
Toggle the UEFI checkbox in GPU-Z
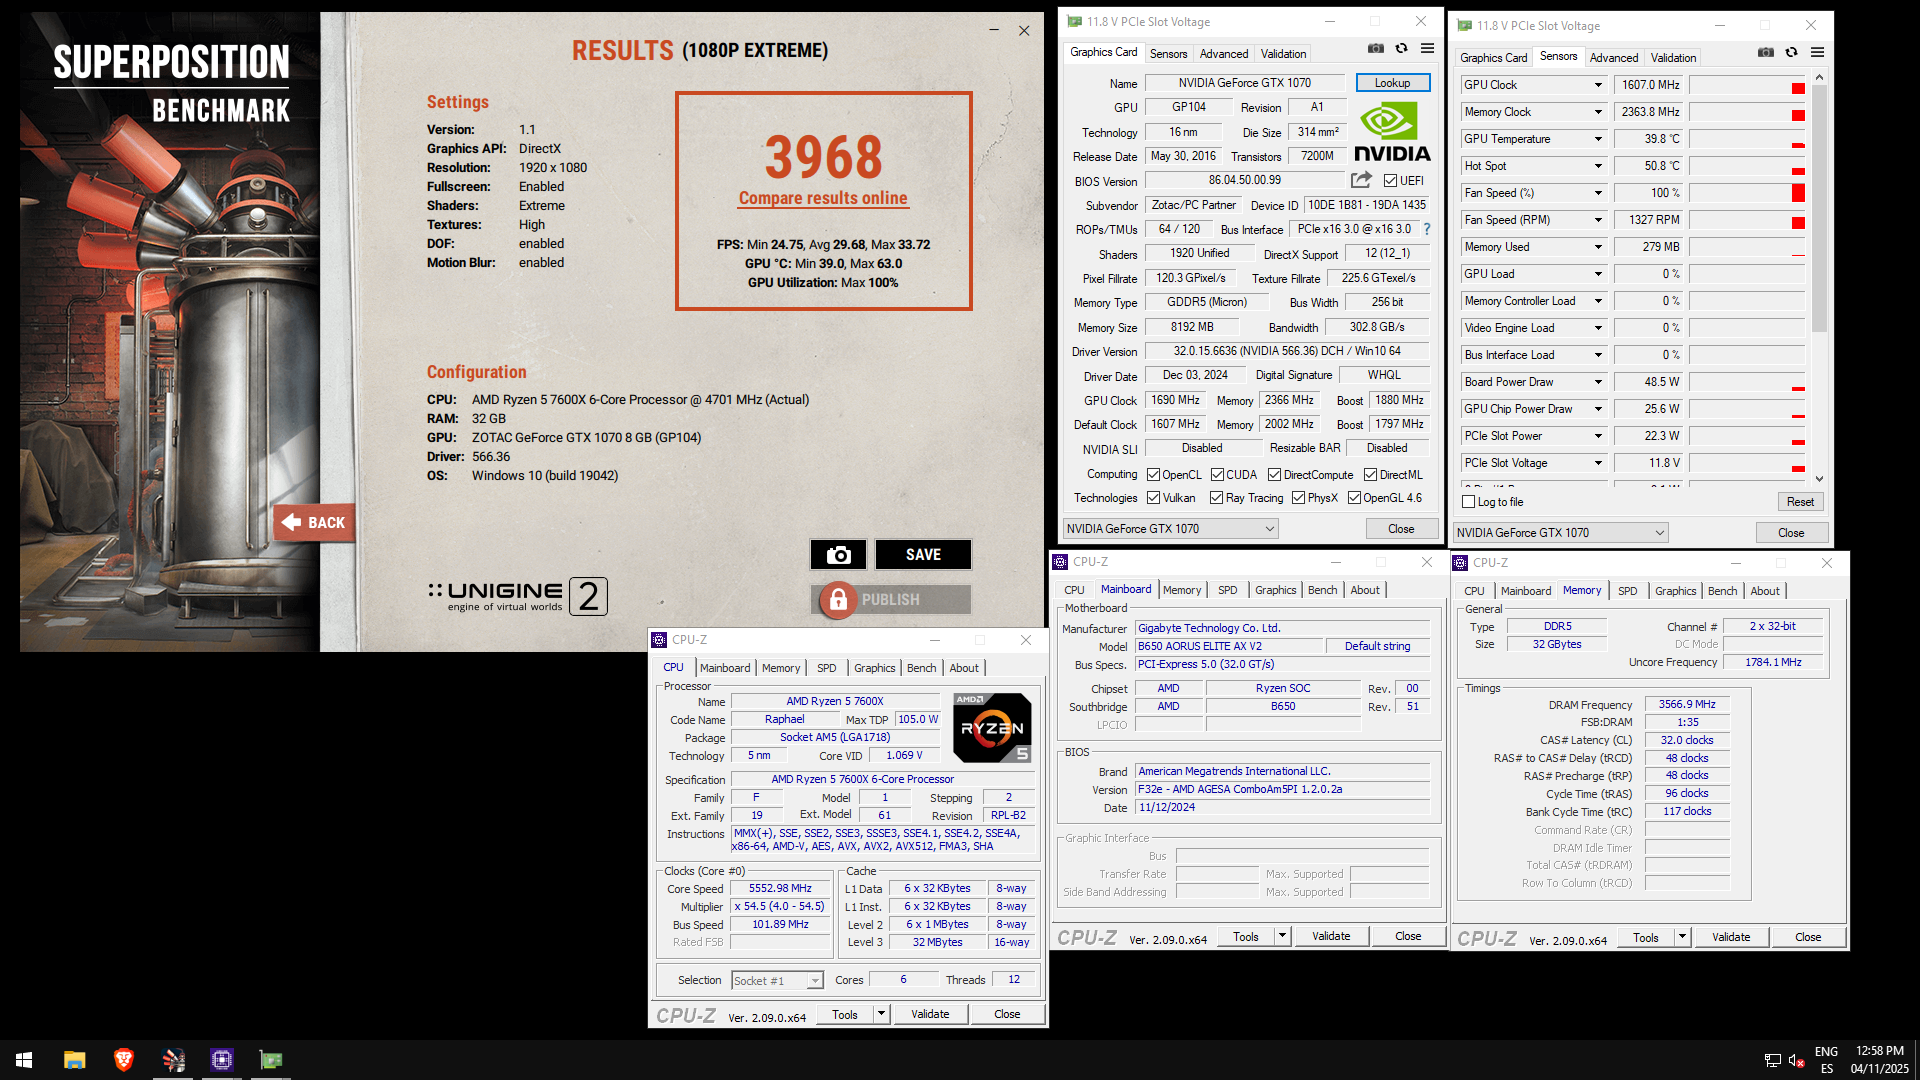point(1390,181)
